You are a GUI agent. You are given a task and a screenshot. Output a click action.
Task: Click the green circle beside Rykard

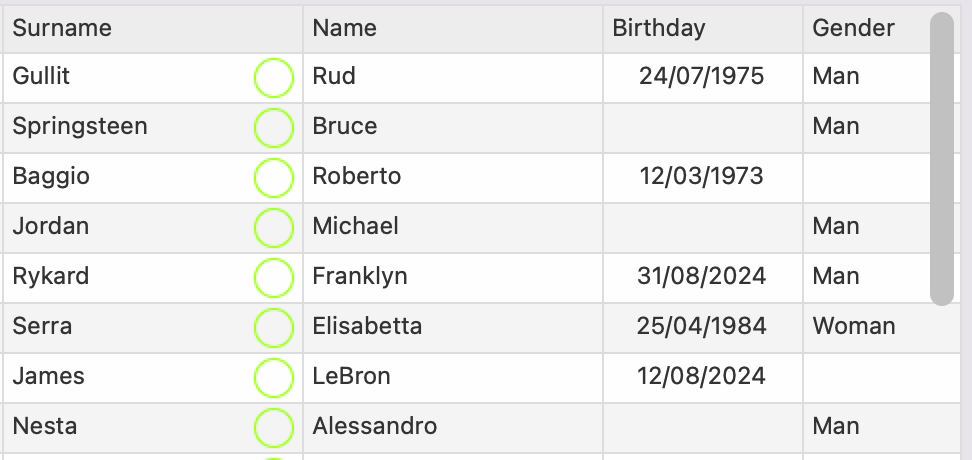(x=274, y=278)
